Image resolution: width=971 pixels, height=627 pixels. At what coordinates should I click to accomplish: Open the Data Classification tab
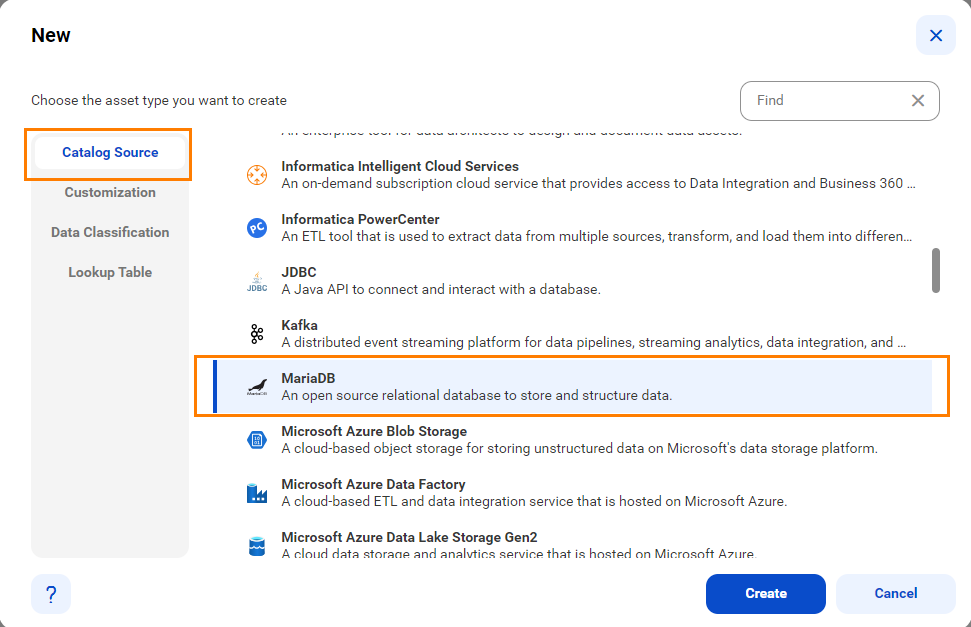110,232
